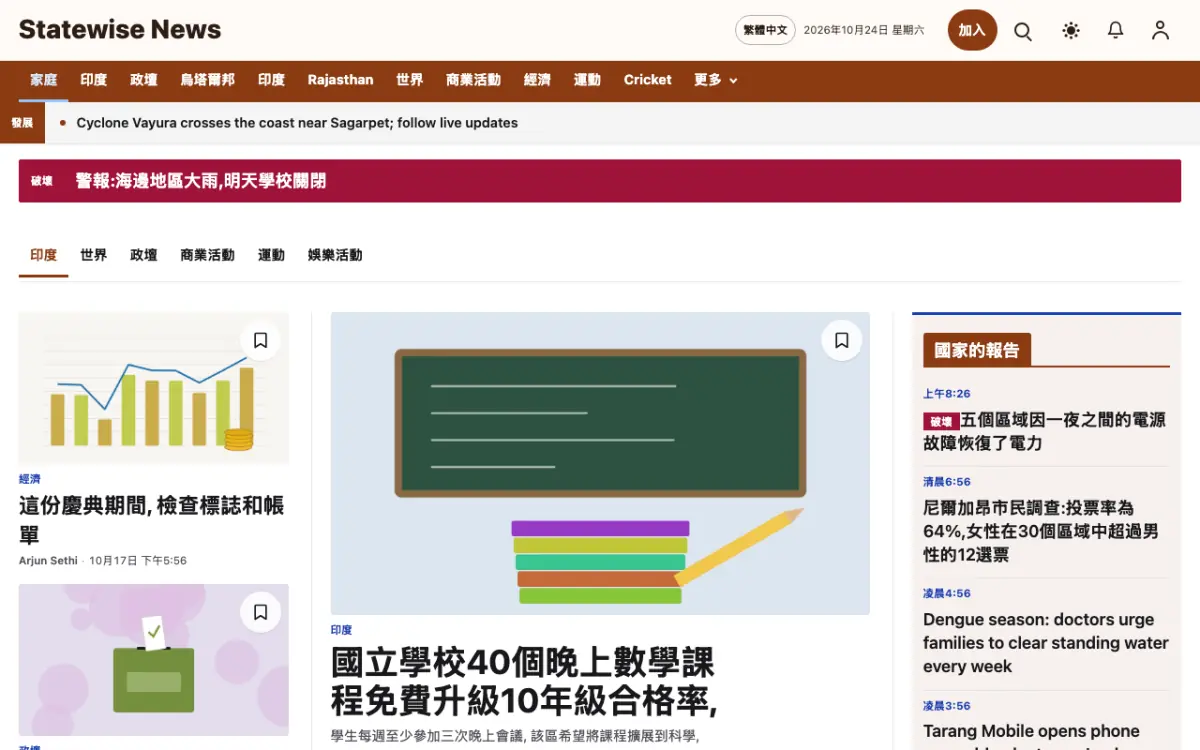This screenshot has height=750, width=1200.
Task: Open user account profile icon
Action: coord(1160,31)
